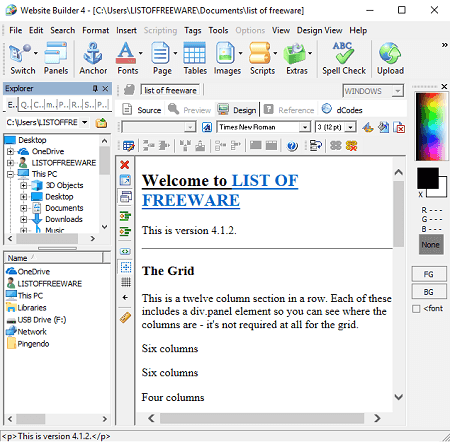Click the broken link icon in design toolbar
The height and width of the screenshot is (442, 450).
click(x=352, y=146)
